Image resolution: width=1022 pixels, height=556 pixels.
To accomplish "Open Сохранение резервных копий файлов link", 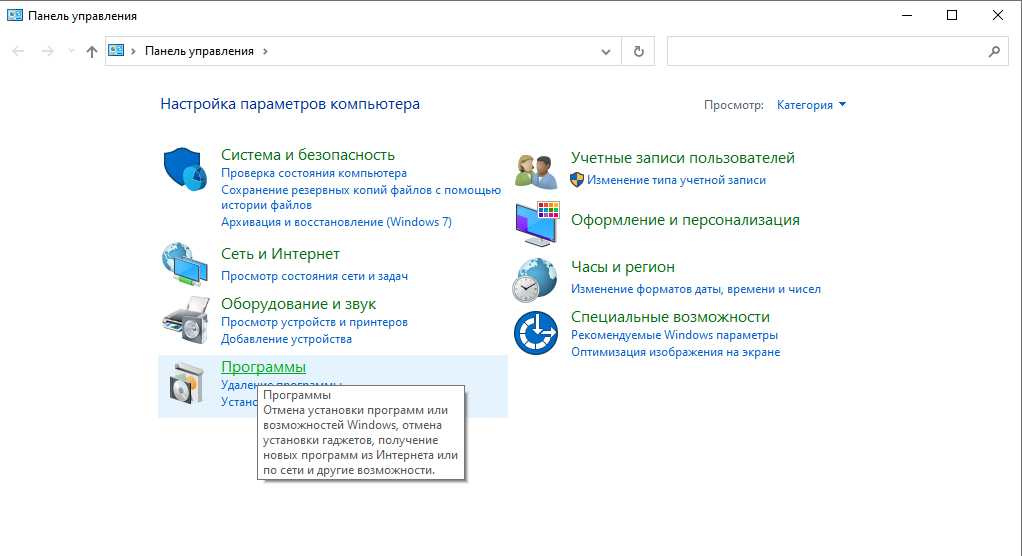I will pos(361,197).
